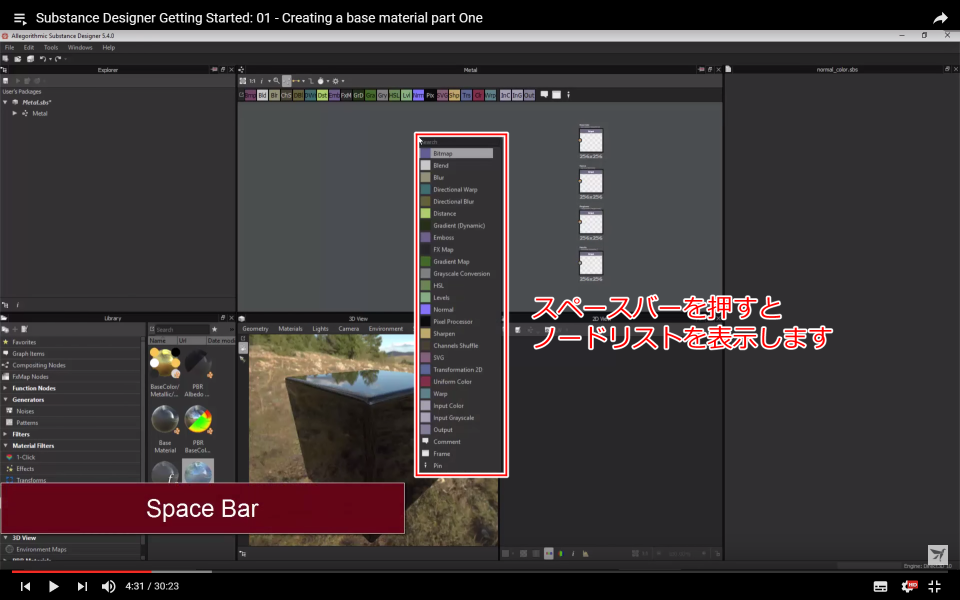
Task: Click the node list search field
Action: pyautogui.click(x=459, y=142)
